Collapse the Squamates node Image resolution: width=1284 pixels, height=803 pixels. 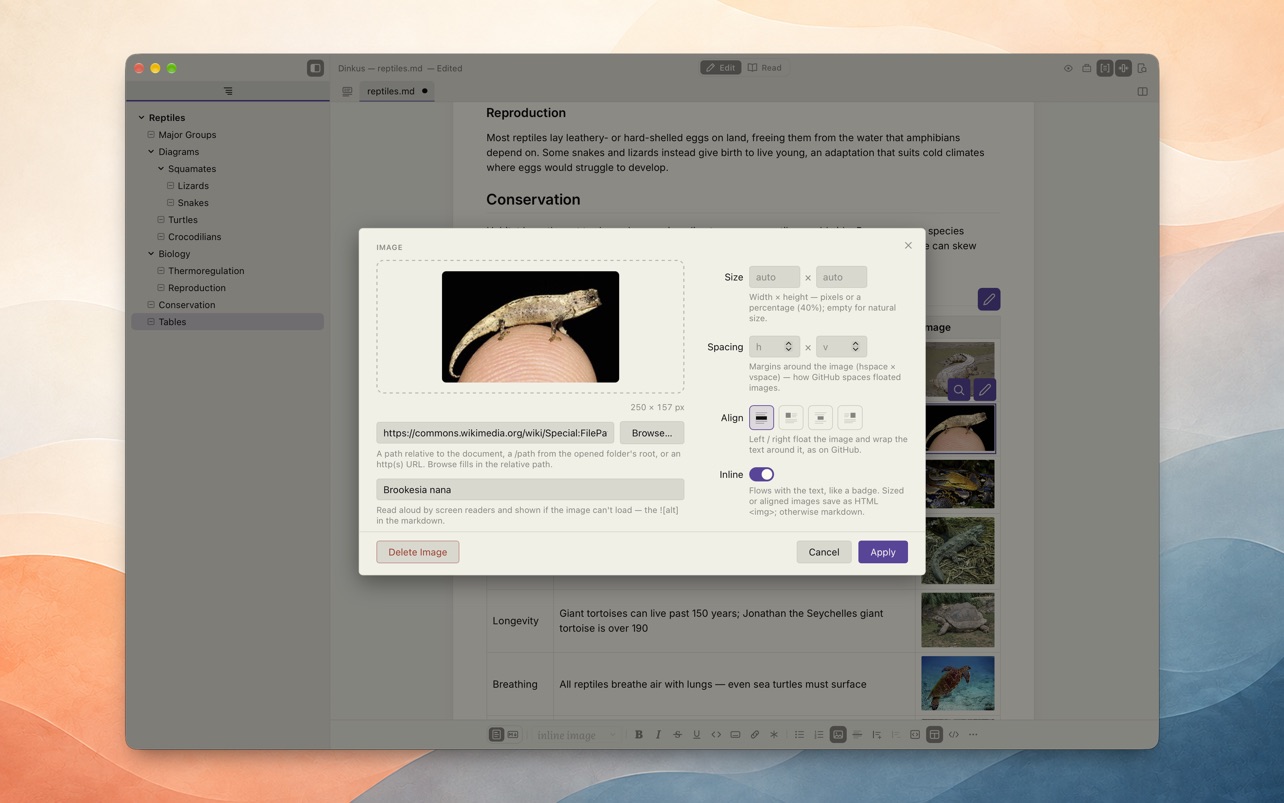[161, 169]
